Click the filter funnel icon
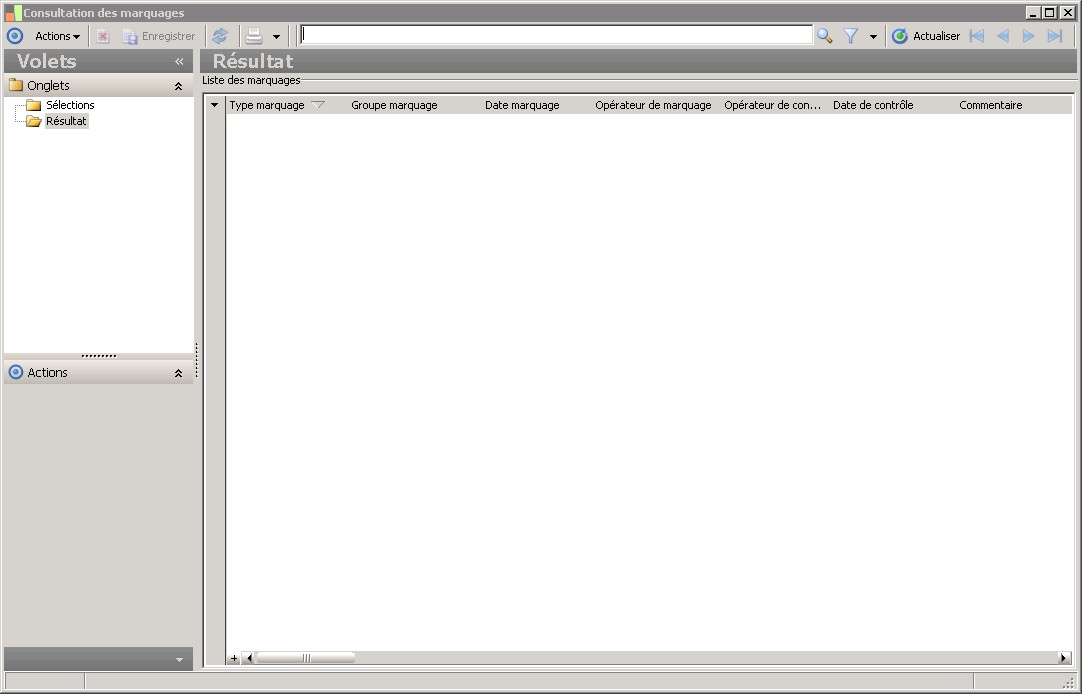 pos(851,36)
